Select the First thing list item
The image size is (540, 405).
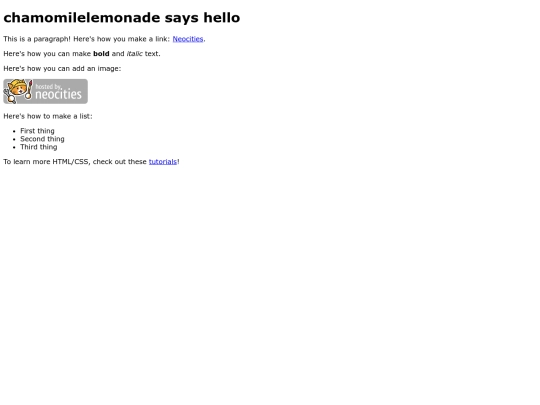pos(37,131)
